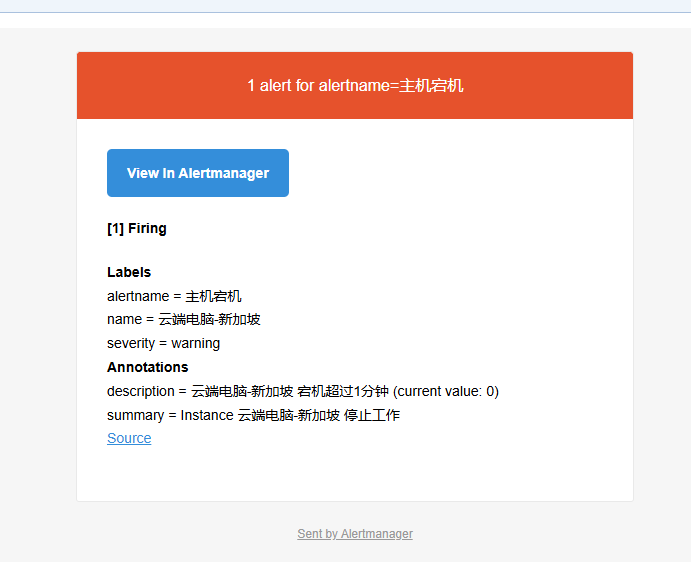Click the View In Alertmanager button
This screenshot has width=691, height=562.
[x=198, y=173]
